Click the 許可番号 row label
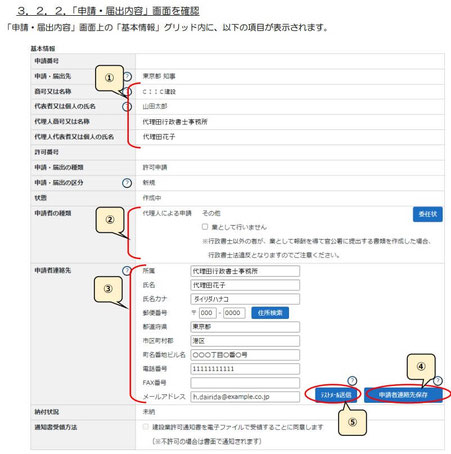 tap(47, 152)
